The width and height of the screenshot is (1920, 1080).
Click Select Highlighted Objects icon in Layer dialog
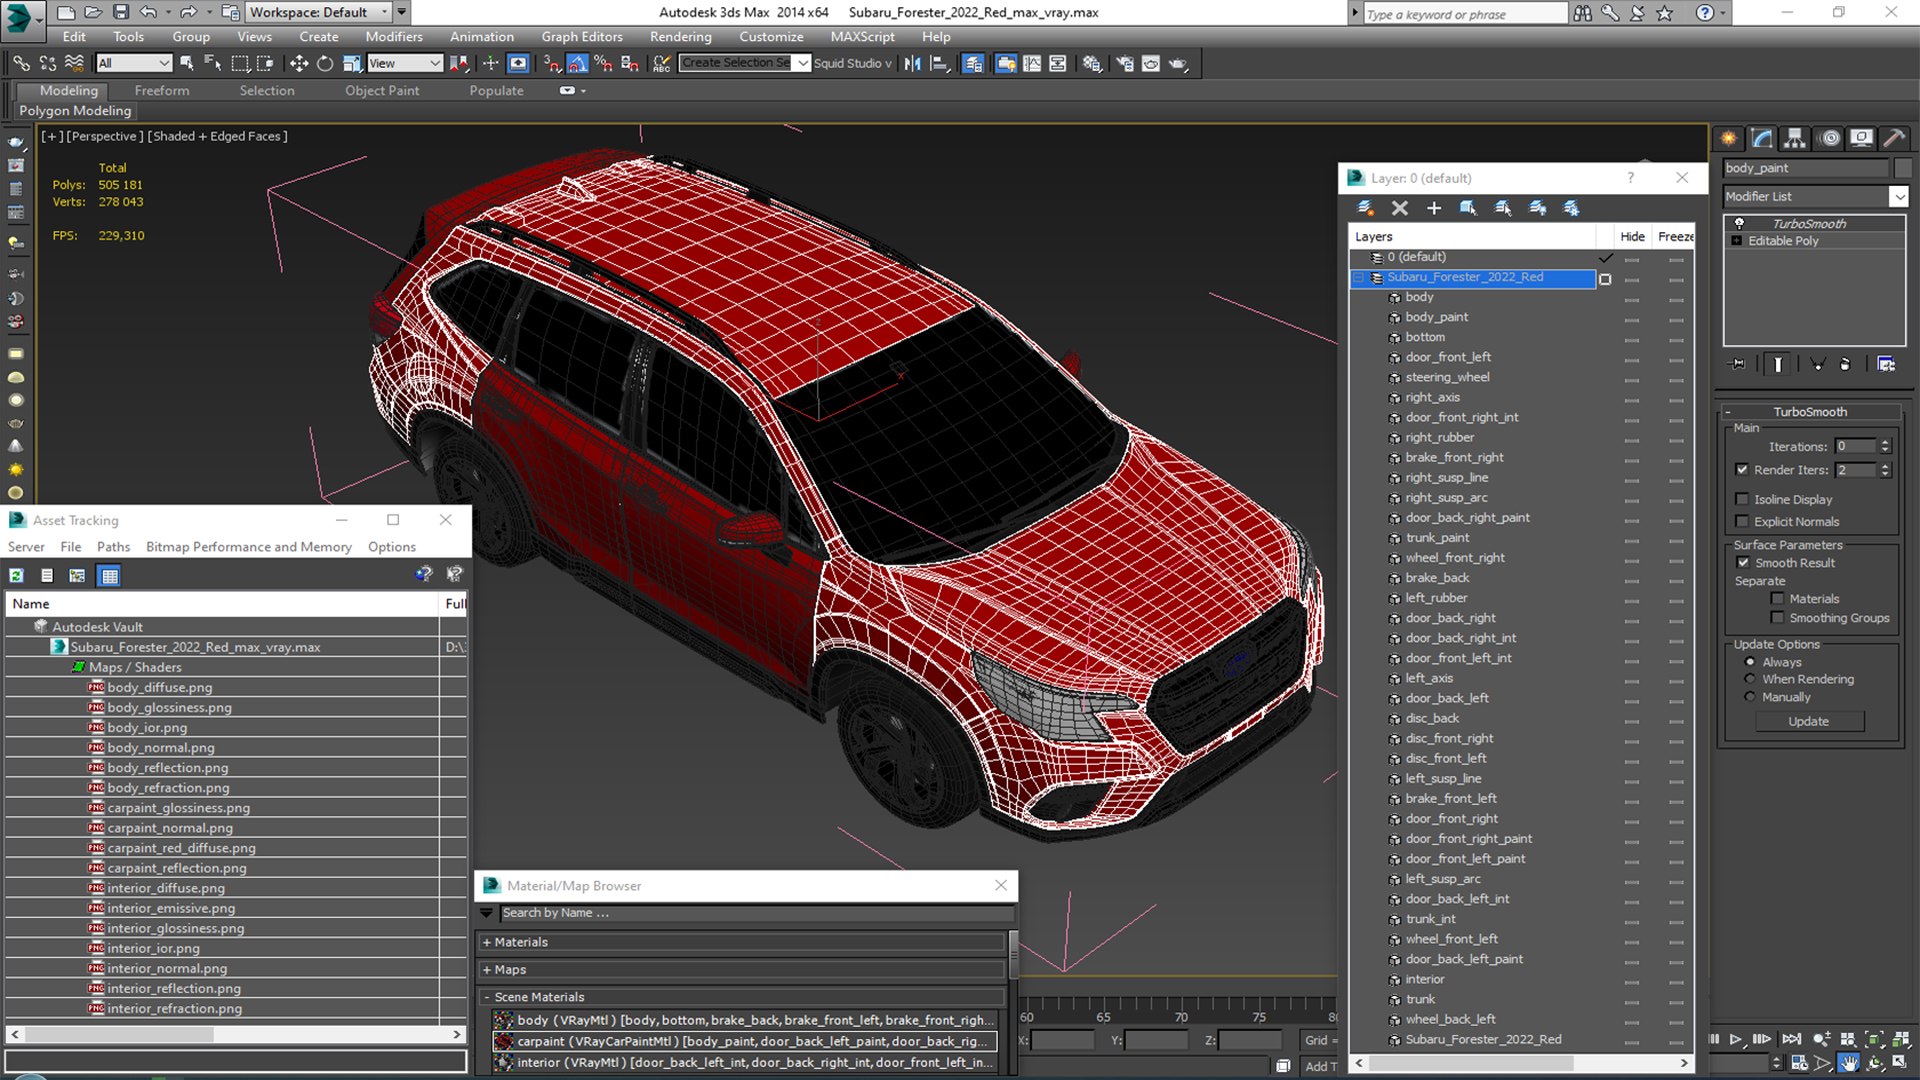coord(1468,208)
